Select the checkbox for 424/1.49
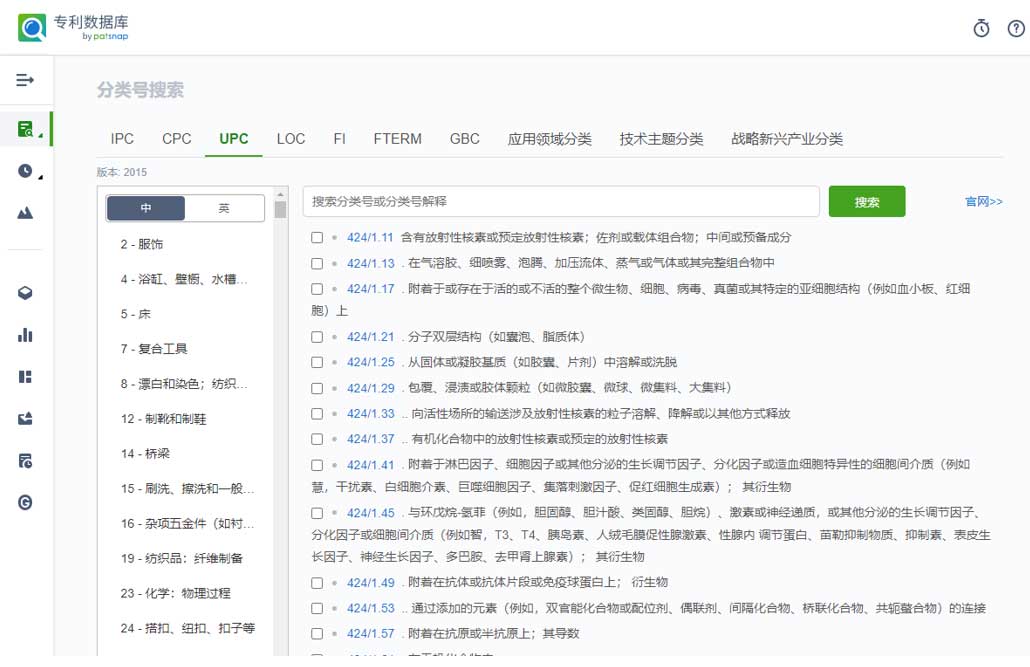The image size is (1030, 667). 317,583
